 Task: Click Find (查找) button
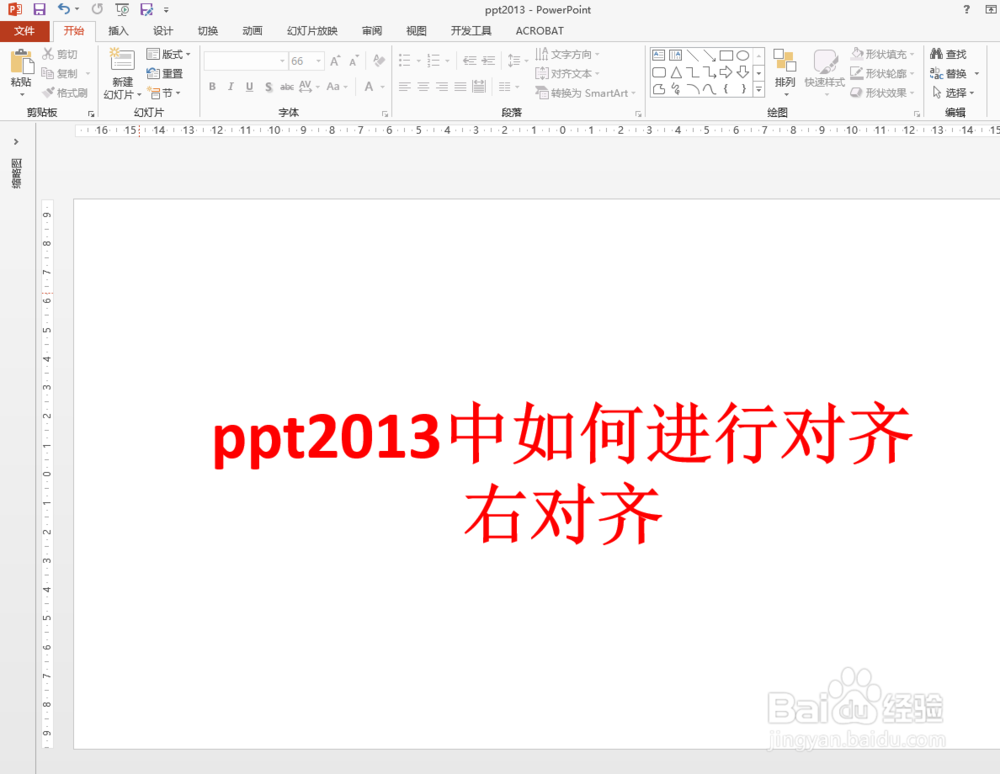[x=948, y=54]
